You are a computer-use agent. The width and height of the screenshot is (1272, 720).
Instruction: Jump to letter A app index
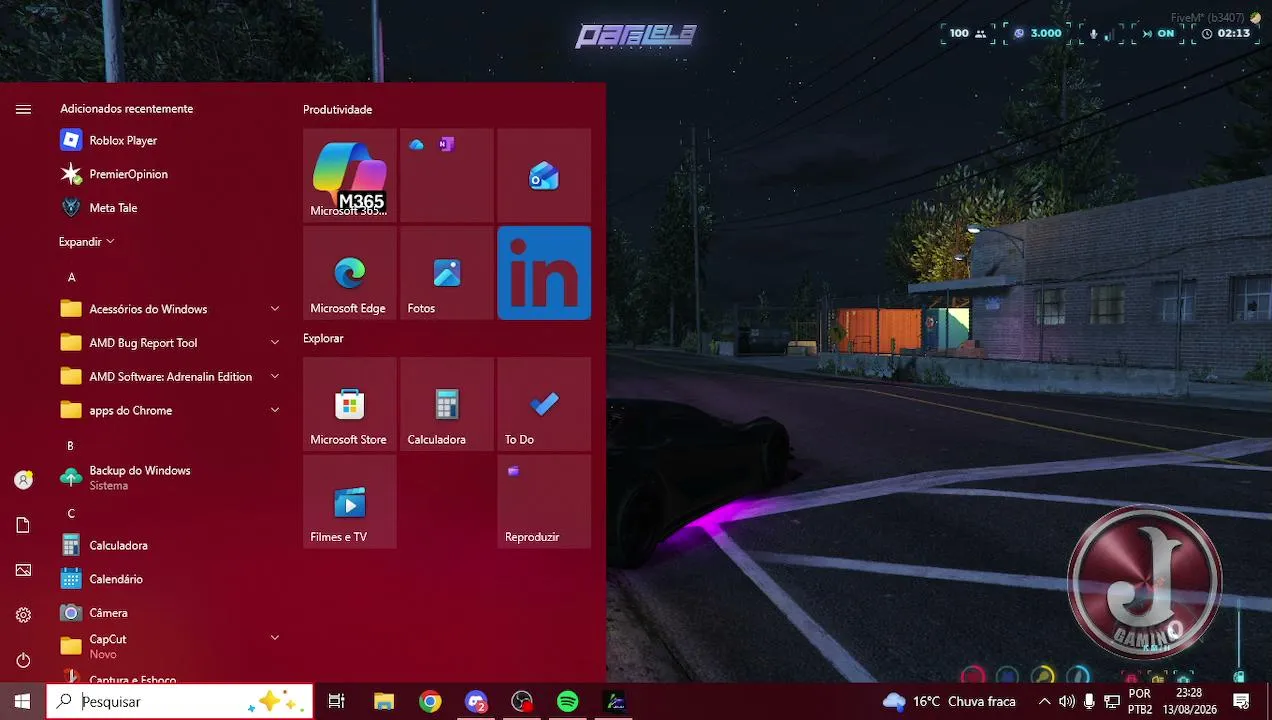(x=71, y=277)
